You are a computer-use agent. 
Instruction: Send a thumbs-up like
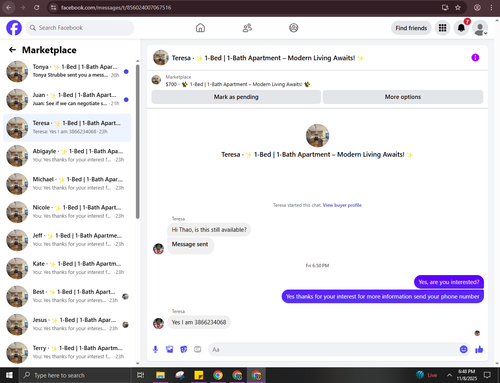(479, 349)
